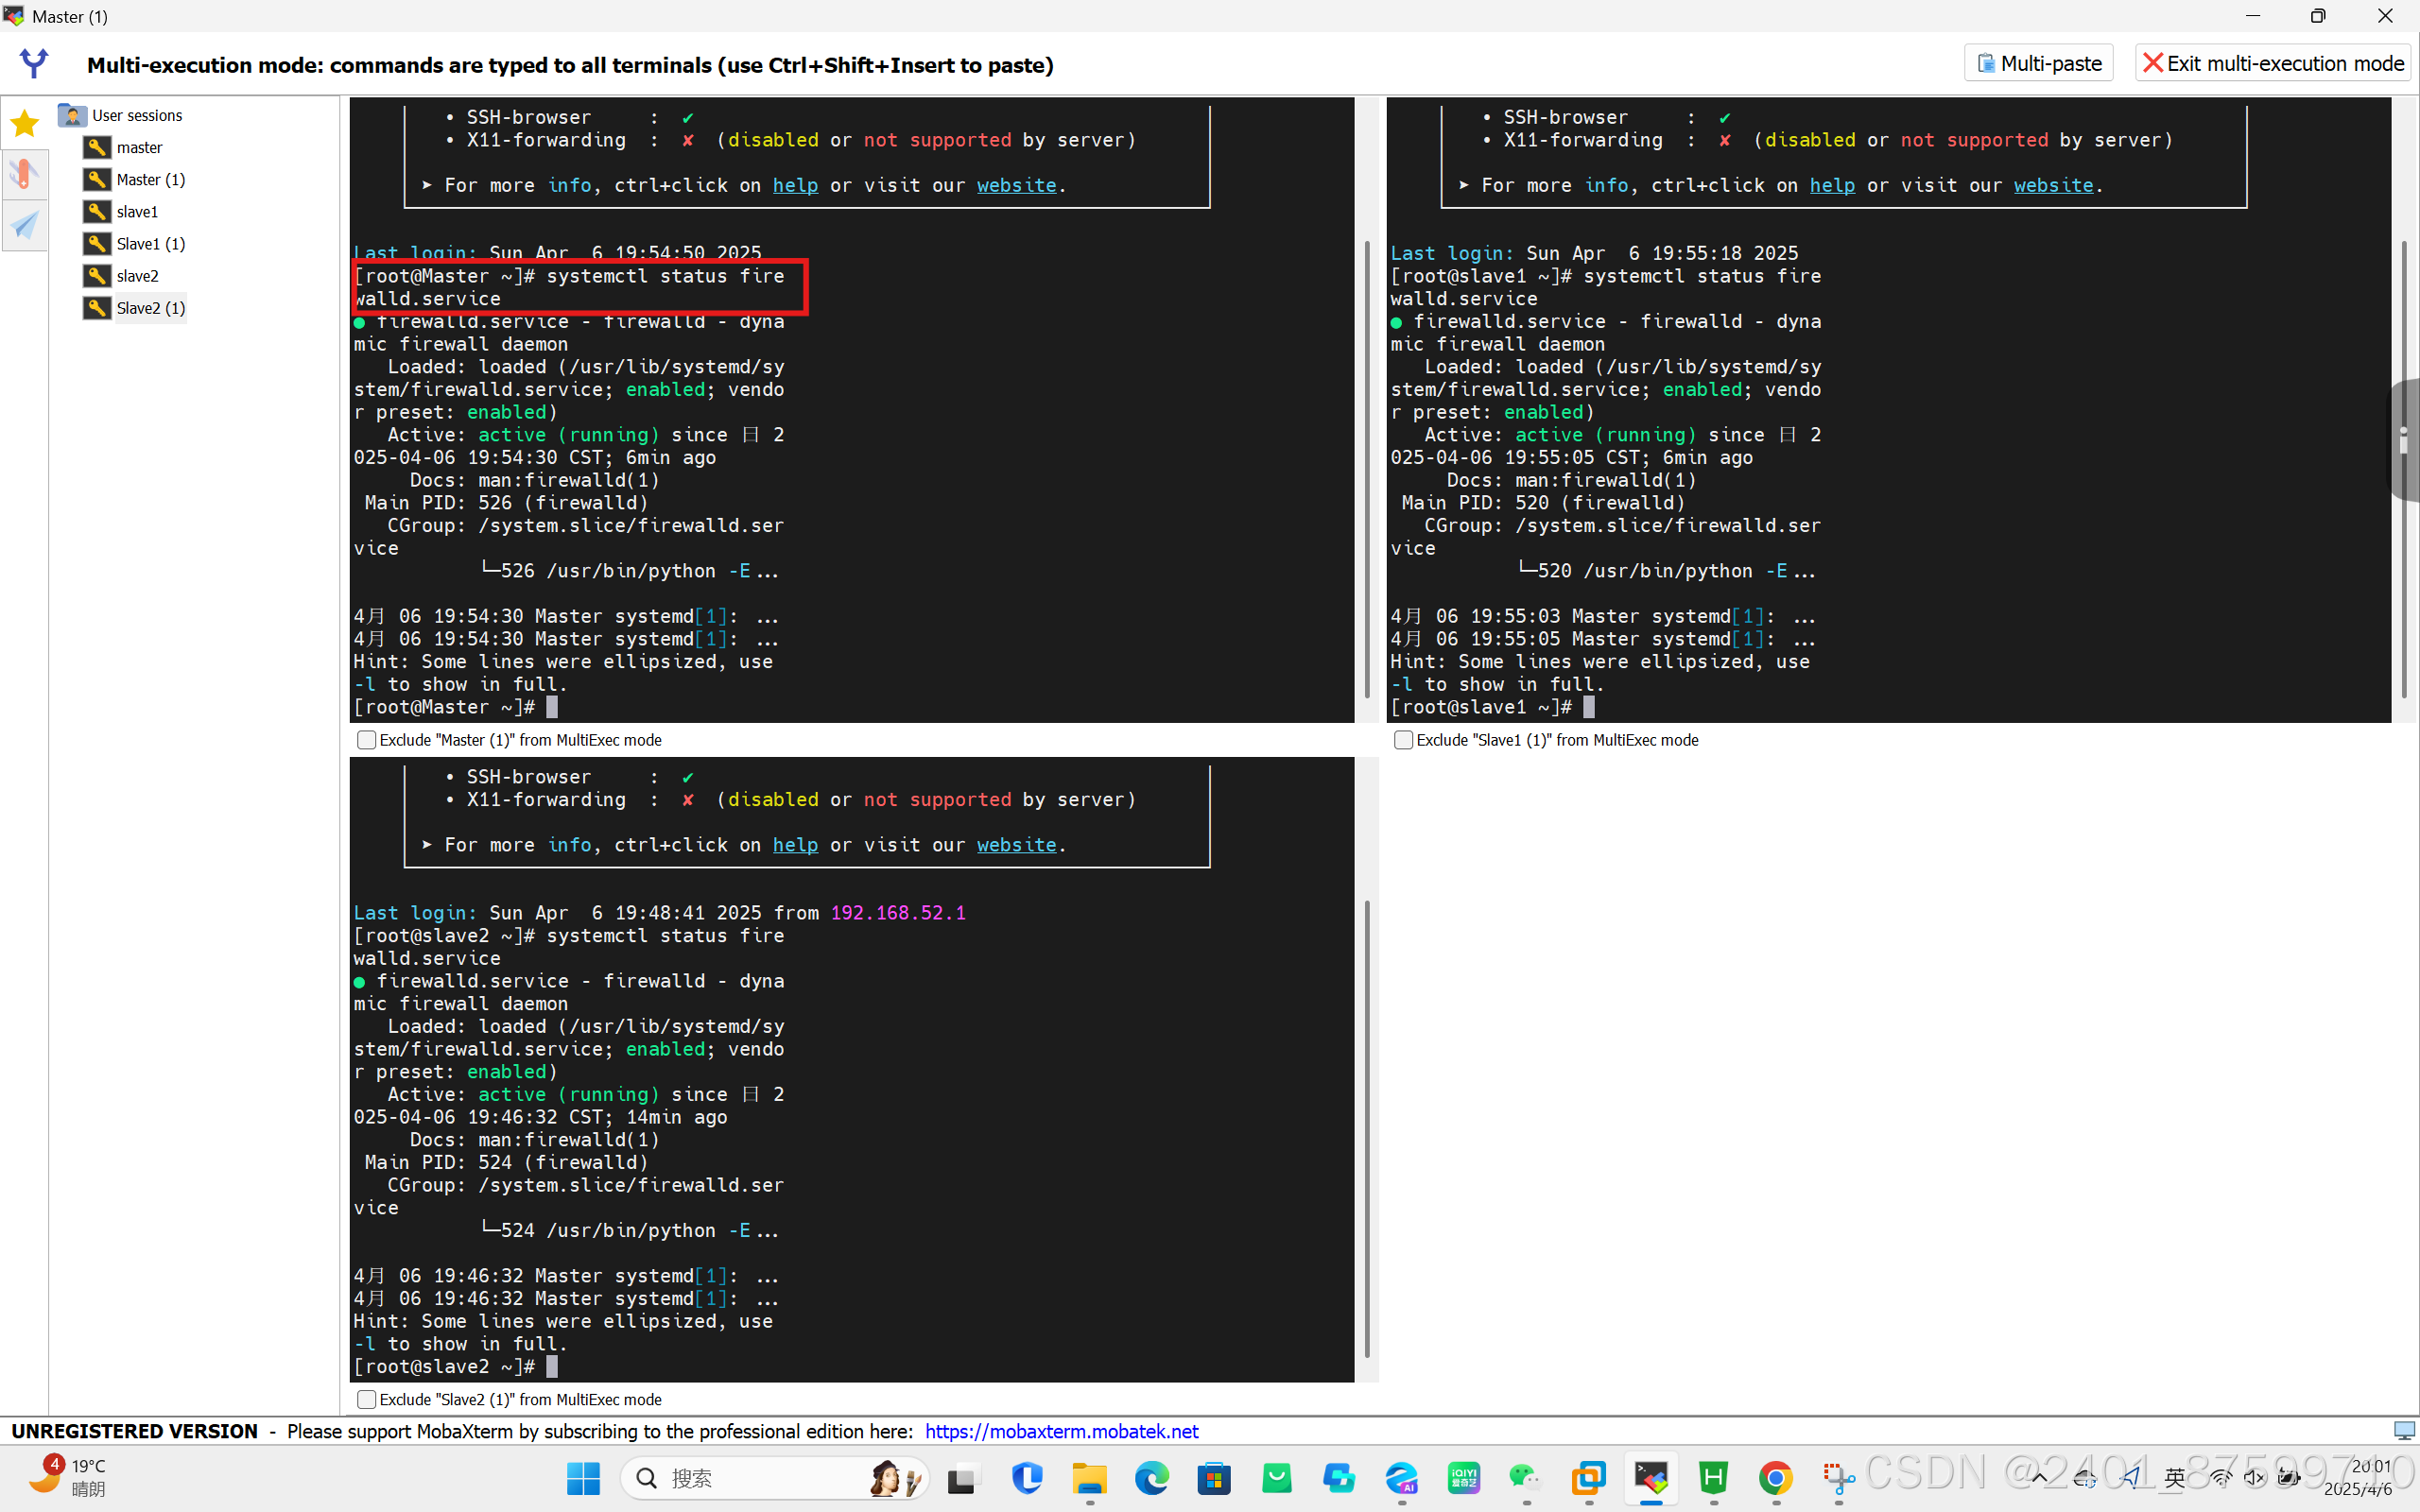Open the favorite sessions star tab
This screenshot has height=1512, width=2420.
[24, 124]
